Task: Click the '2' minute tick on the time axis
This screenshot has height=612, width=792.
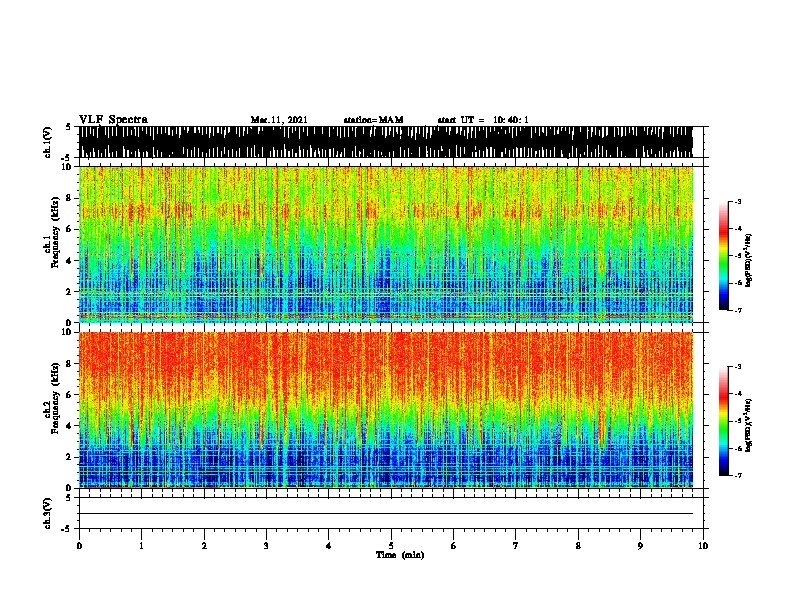Action: click(204, 546)
